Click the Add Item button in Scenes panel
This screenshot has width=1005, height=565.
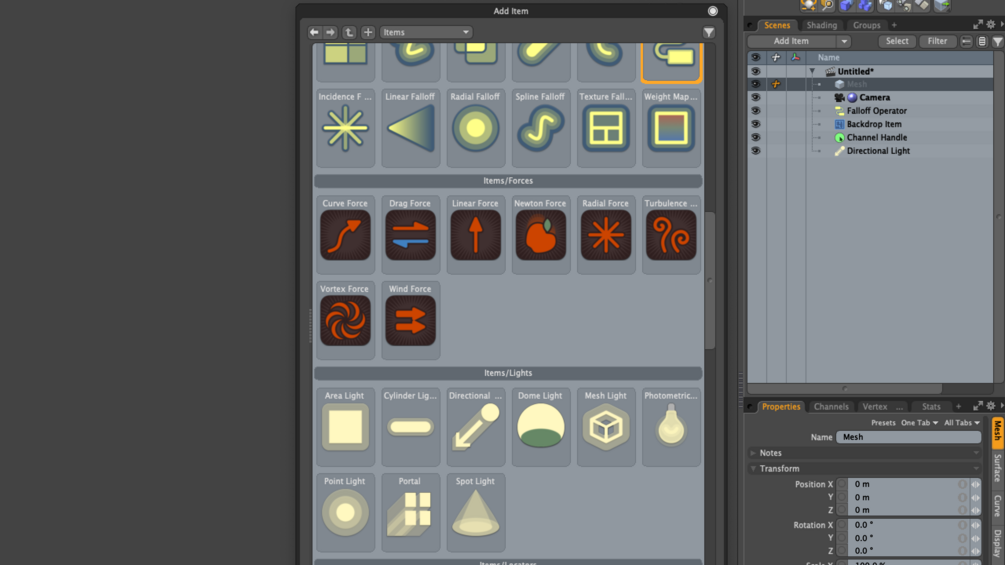coord(792,41)
